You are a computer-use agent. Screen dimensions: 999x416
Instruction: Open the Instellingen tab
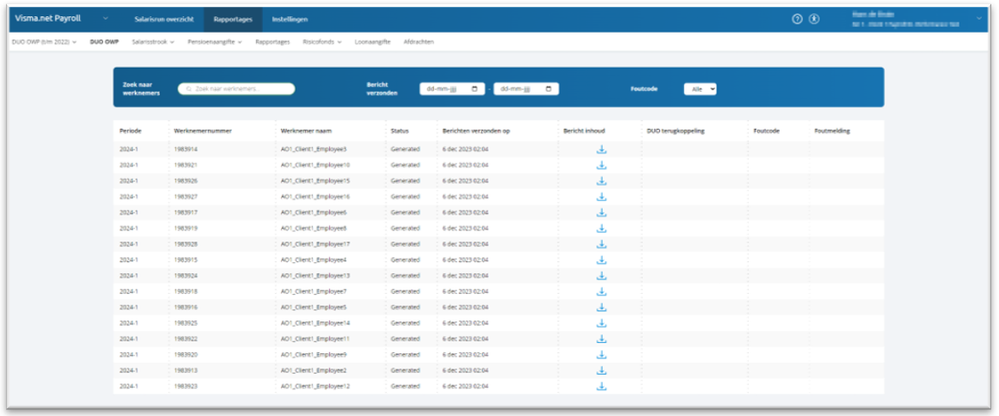(290, 19)
